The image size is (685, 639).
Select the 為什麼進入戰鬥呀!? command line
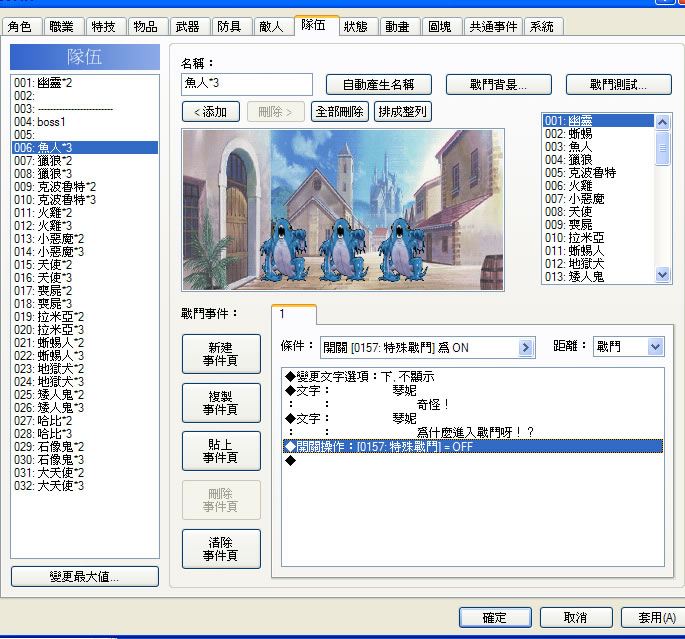473,432
